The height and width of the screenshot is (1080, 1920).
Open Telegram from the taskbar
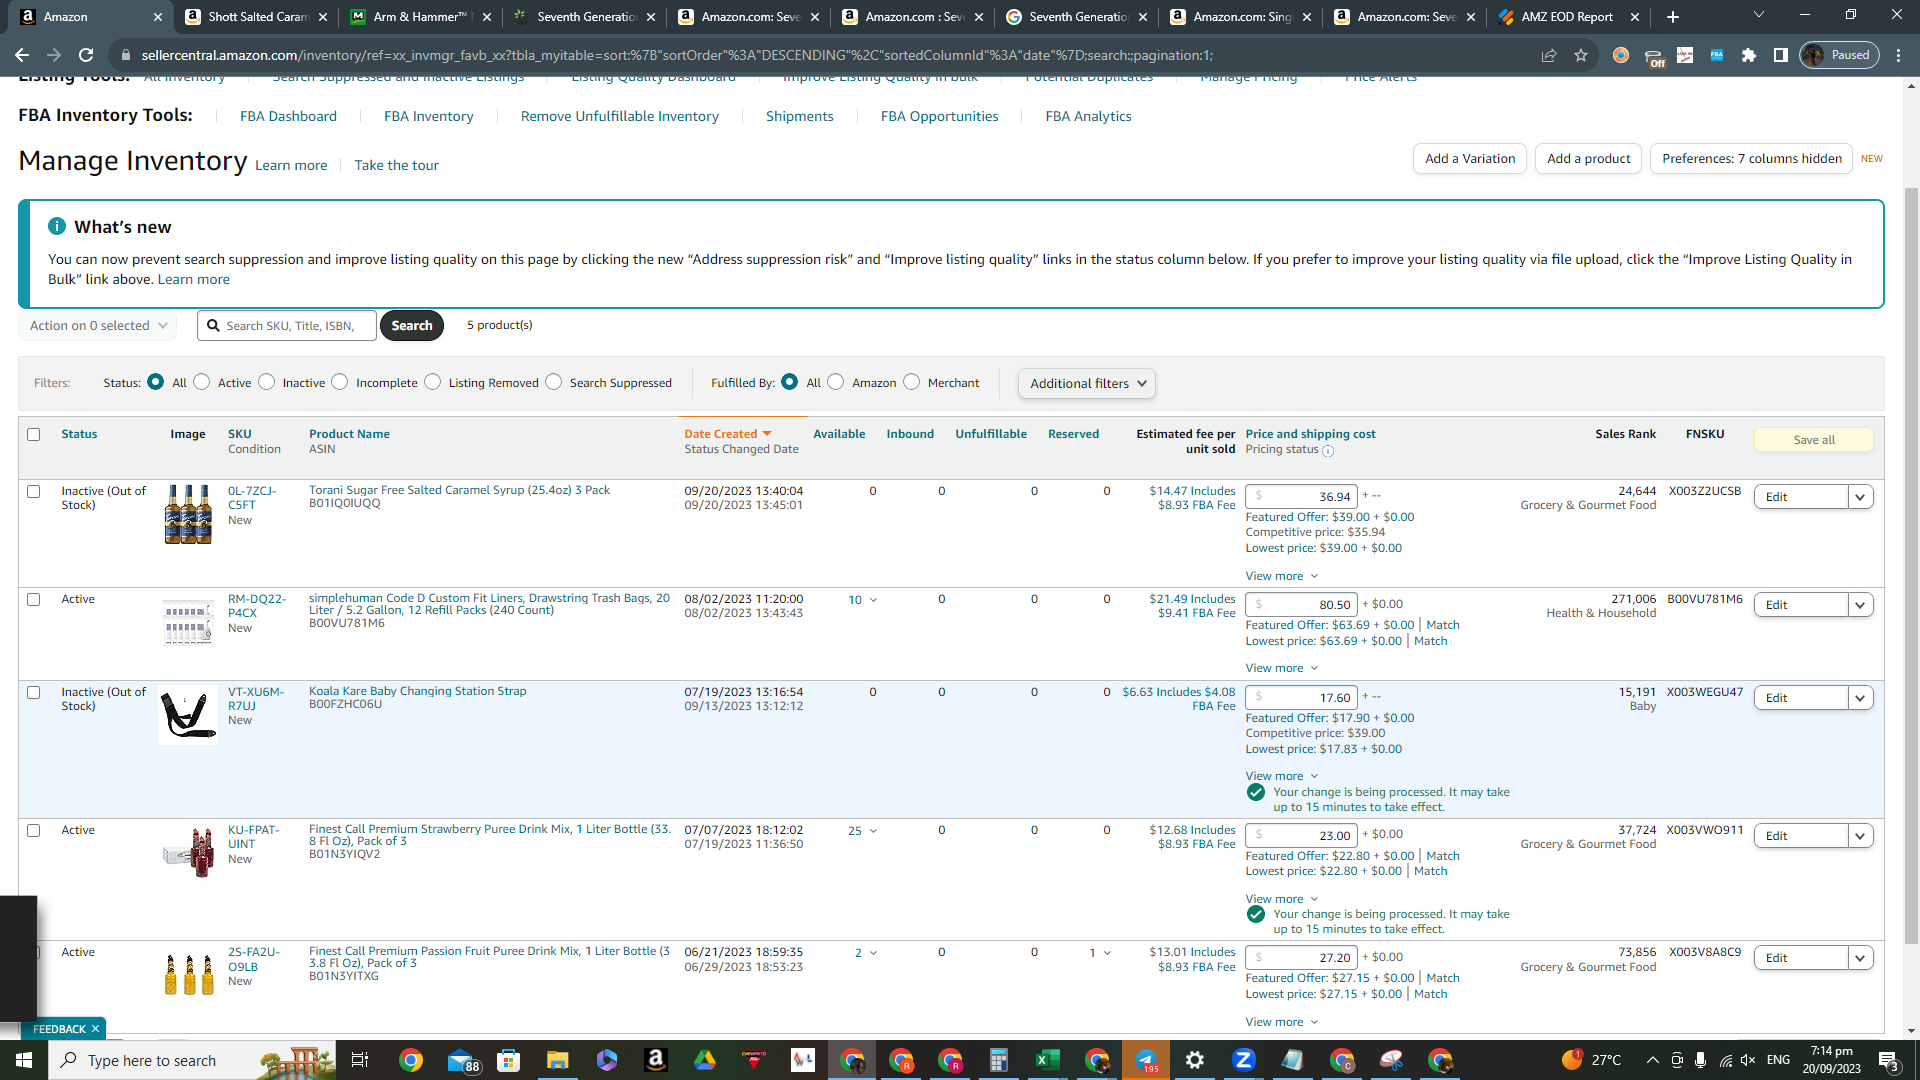(1146, 1060)
